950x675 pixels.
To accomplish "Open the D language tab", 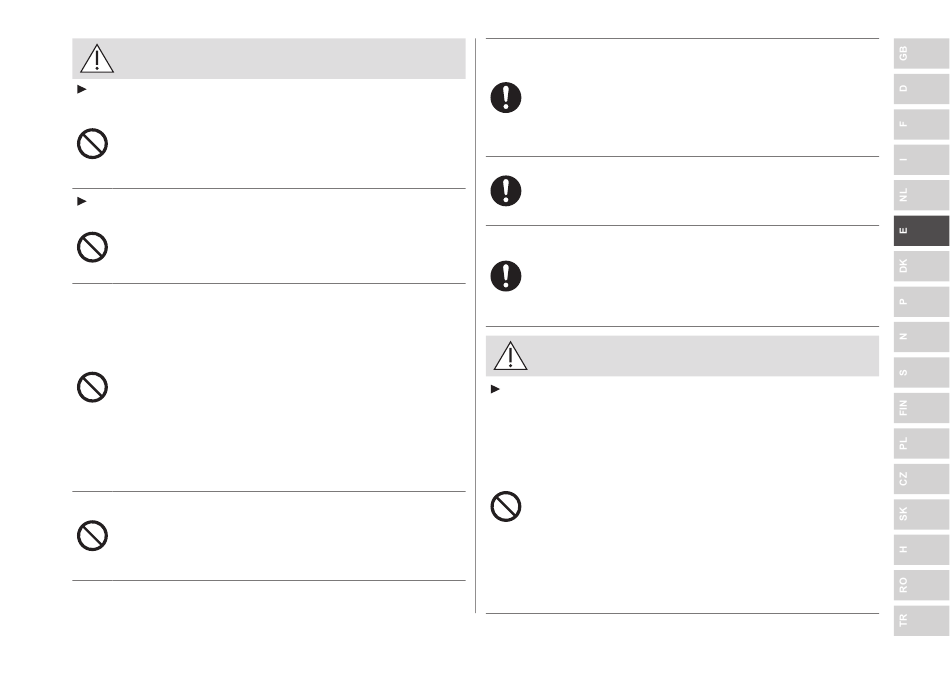I will [921, 88].
